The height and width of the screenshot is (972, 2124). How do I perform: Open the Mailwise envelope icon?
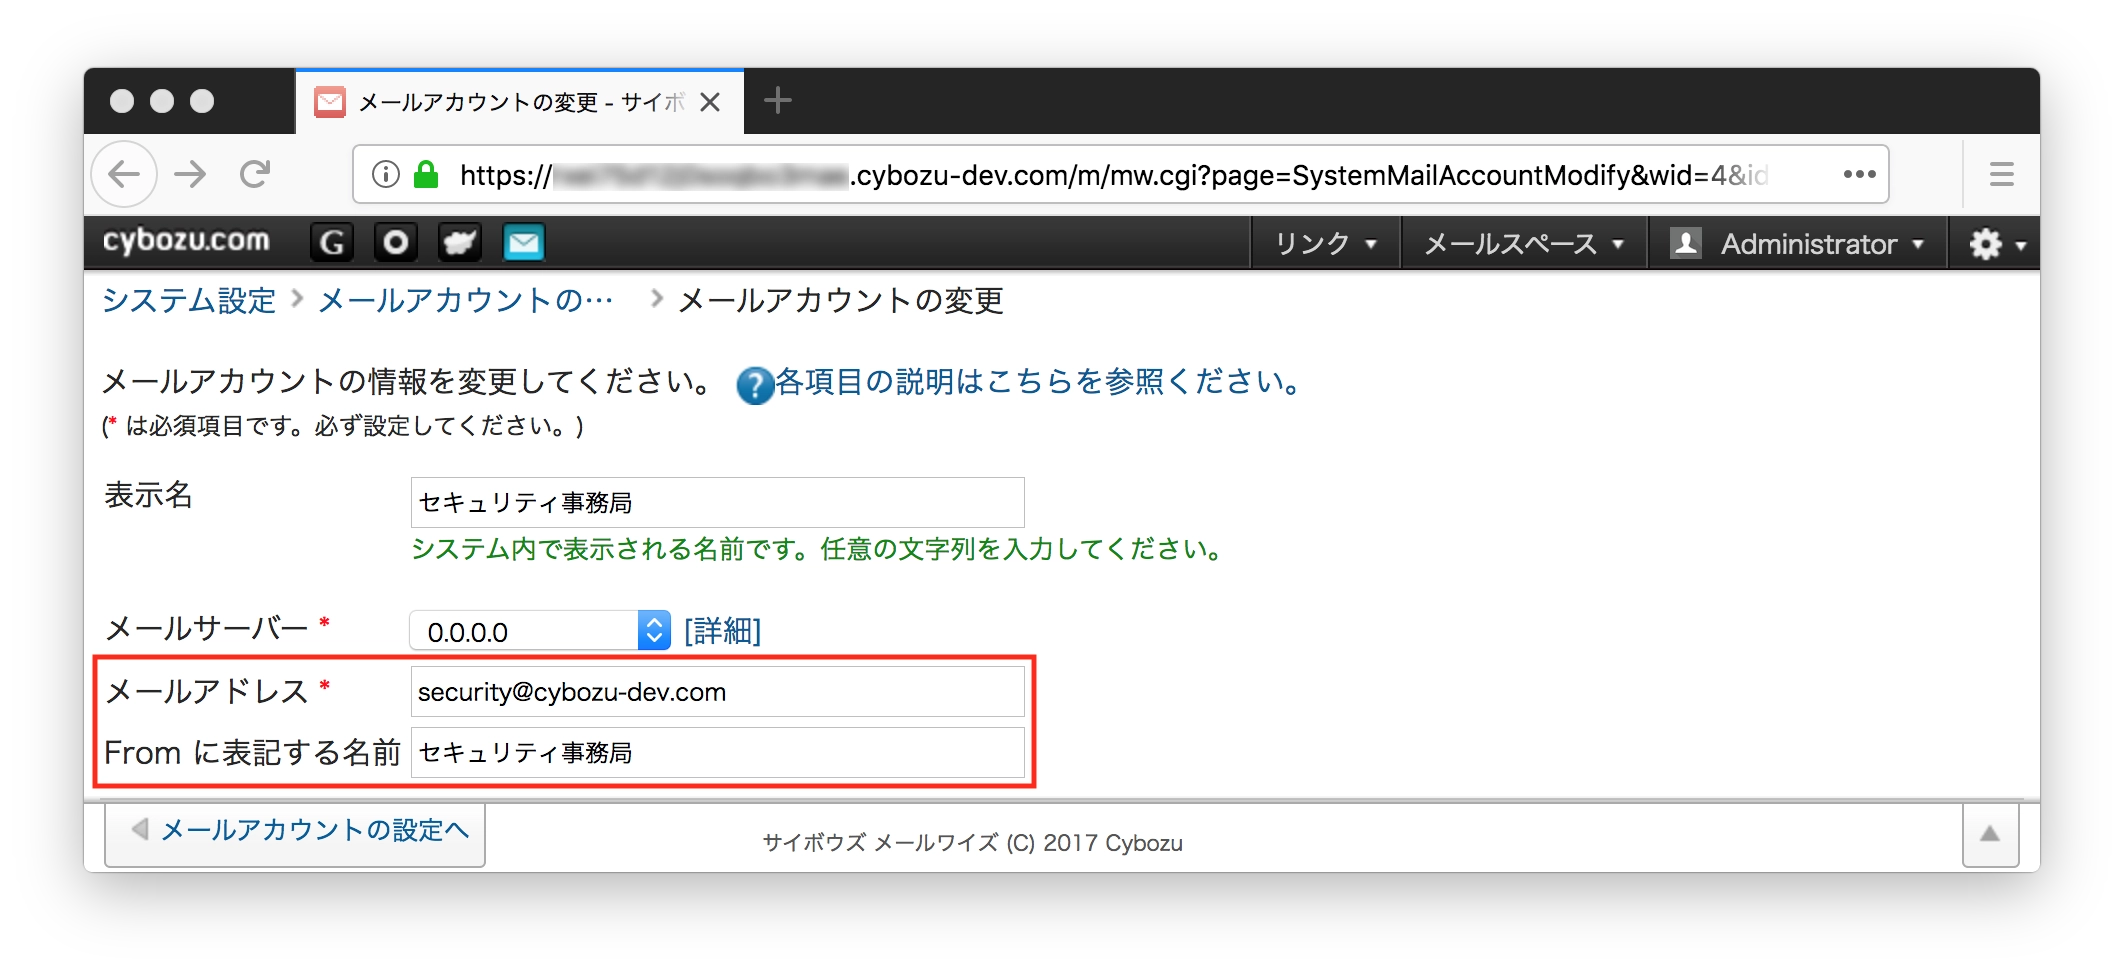click(524, 242)
